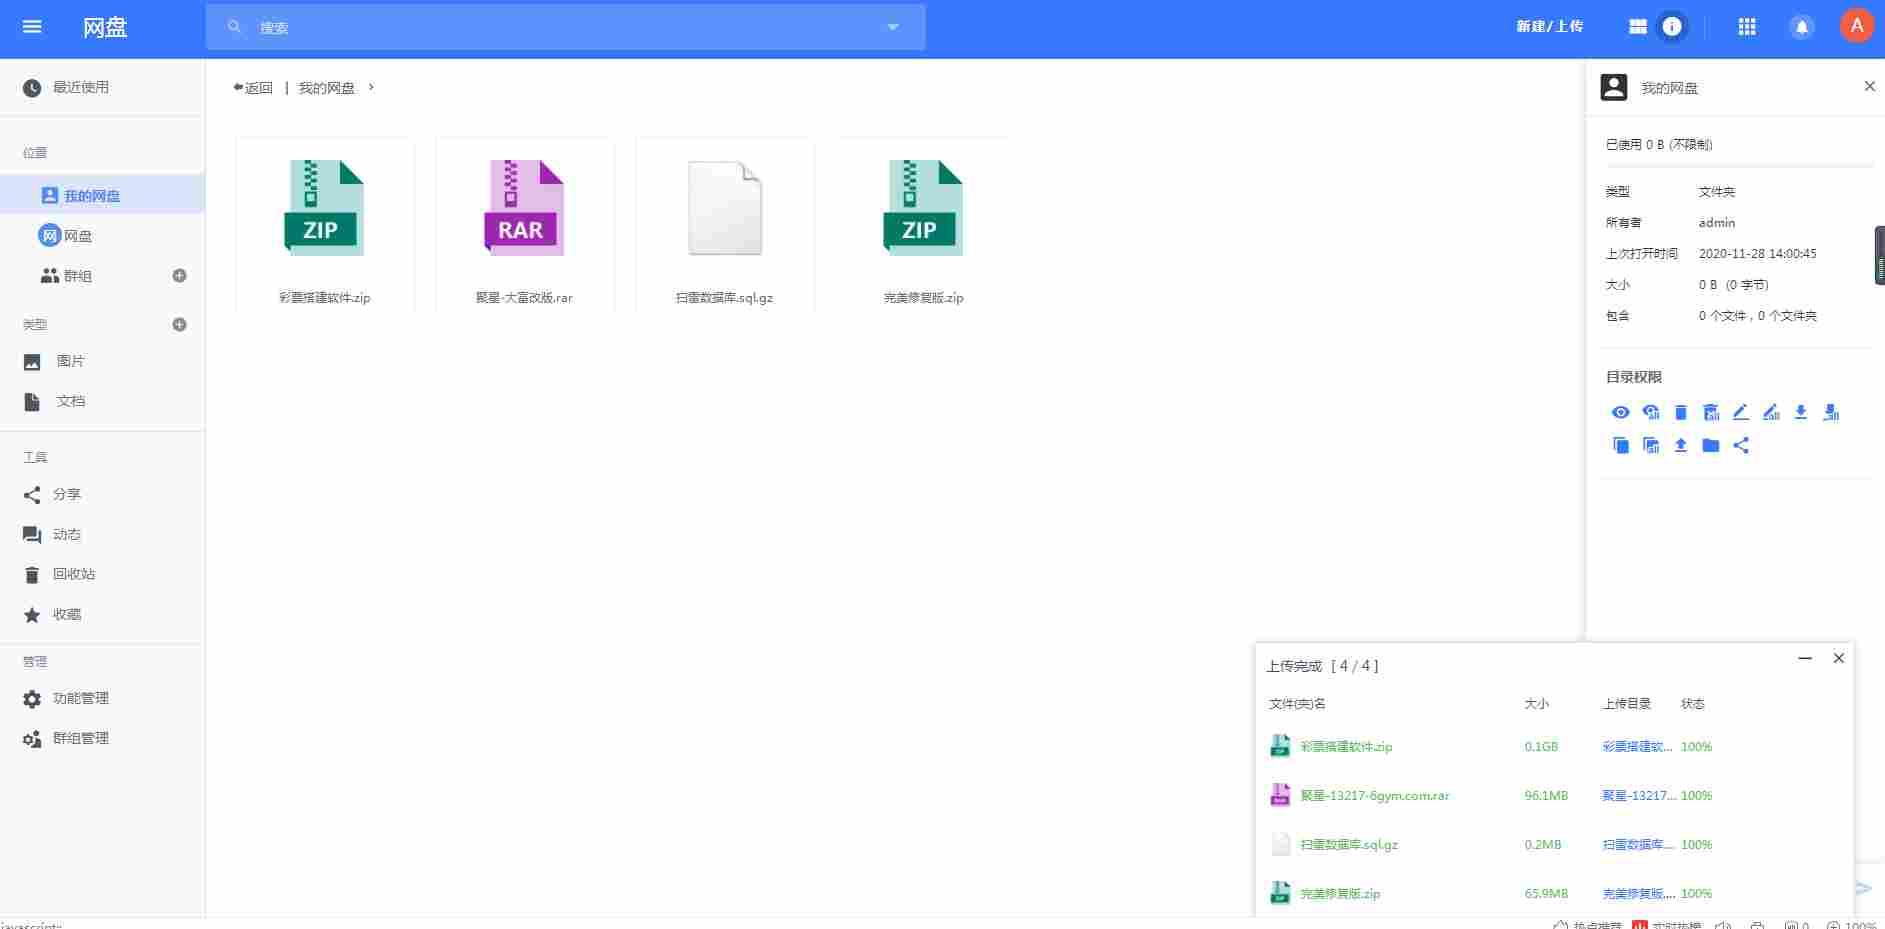The image size is (1885, 929).
Task: Open upload directory link for 彩票搭建软件.zip
Action: (1637, 747)
